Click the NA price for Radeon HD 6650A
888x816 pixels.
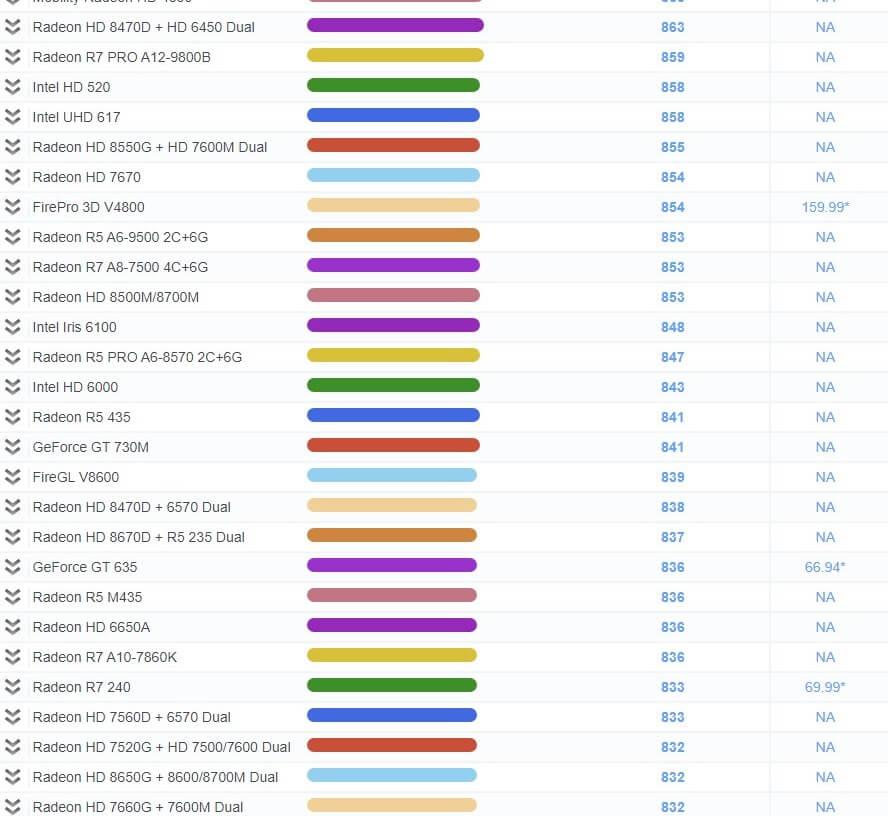[825, 627]
